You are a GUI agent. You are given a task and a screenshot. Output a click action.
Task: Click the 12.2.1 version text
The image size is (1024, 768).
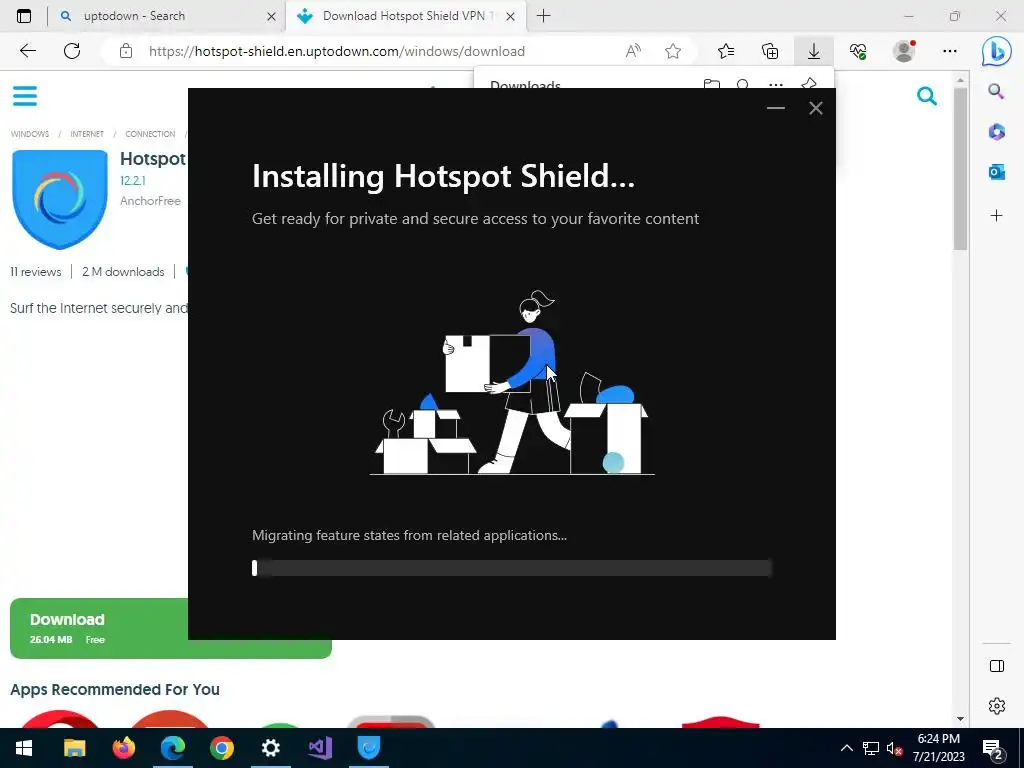point(133,181)
